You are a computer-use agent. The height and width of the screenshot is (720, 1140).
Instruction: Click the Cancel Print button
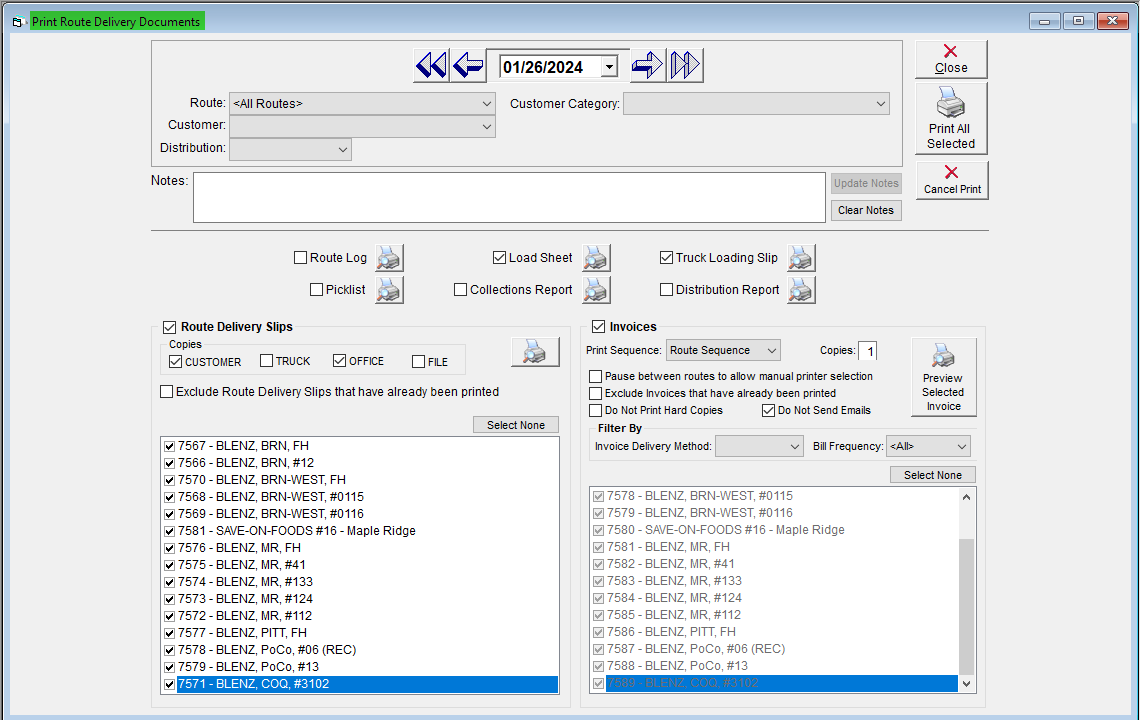pos(952,180)
